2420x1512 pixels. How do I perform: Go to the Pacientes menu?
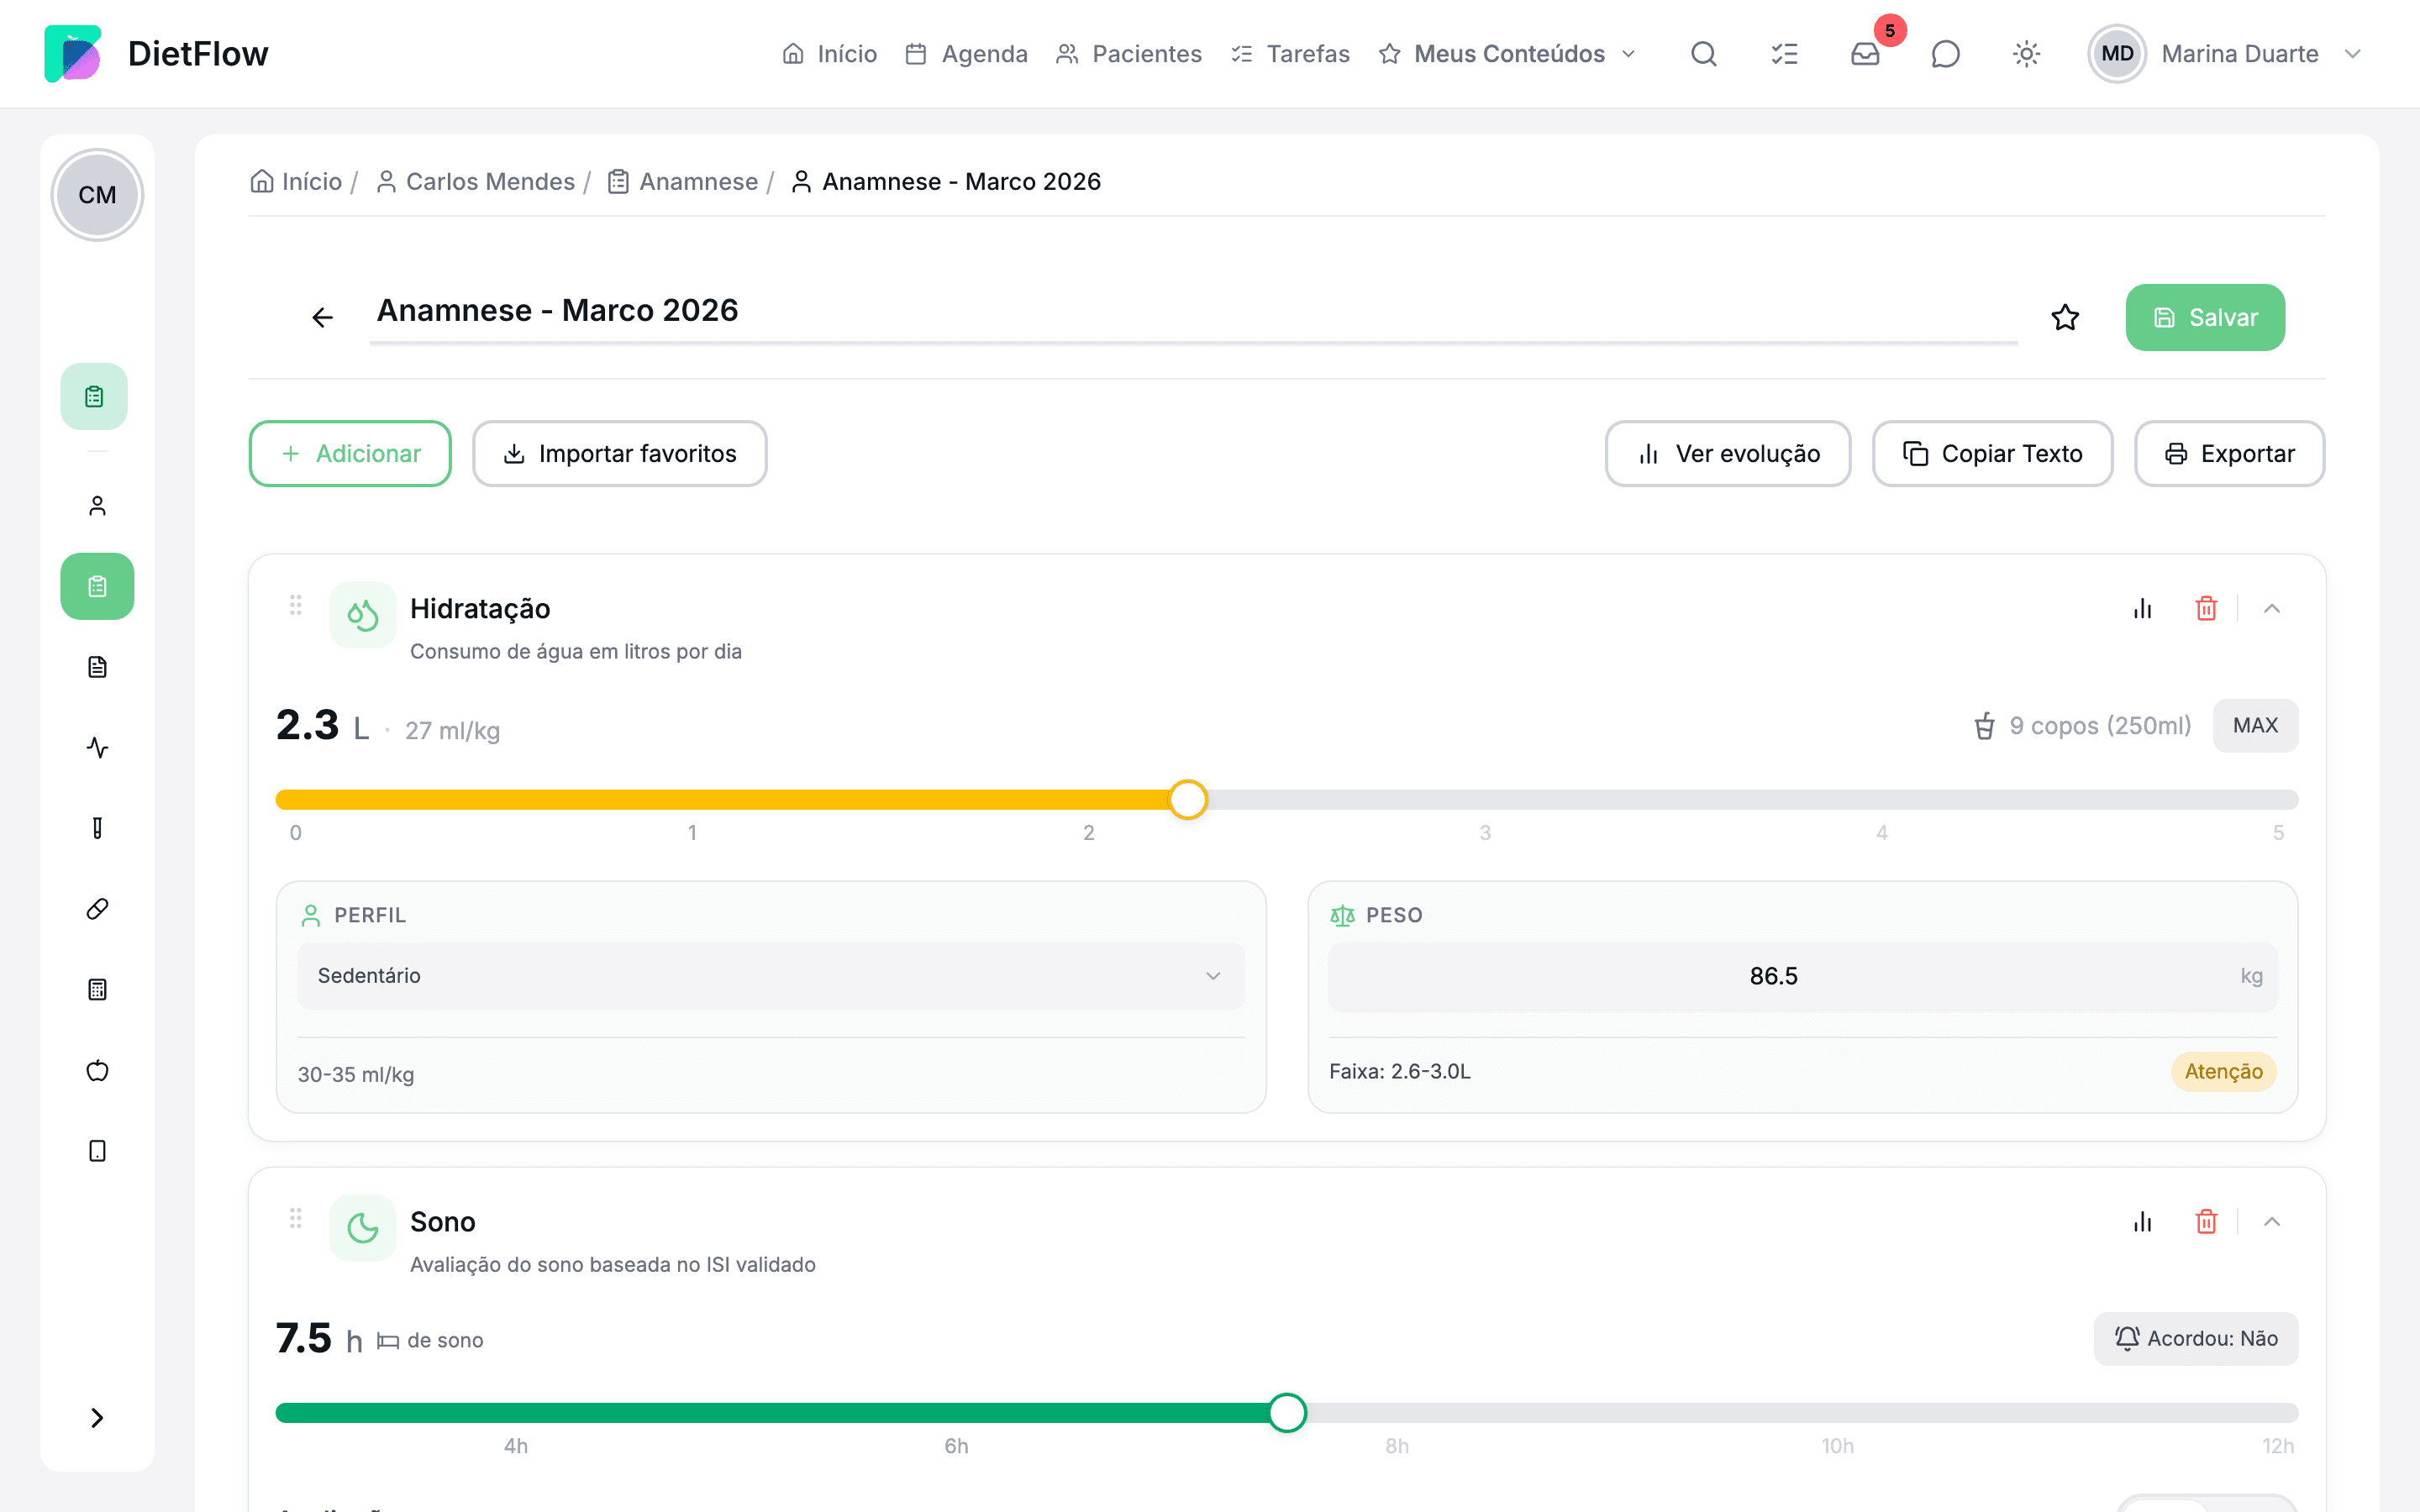(x=1129, y=53)
